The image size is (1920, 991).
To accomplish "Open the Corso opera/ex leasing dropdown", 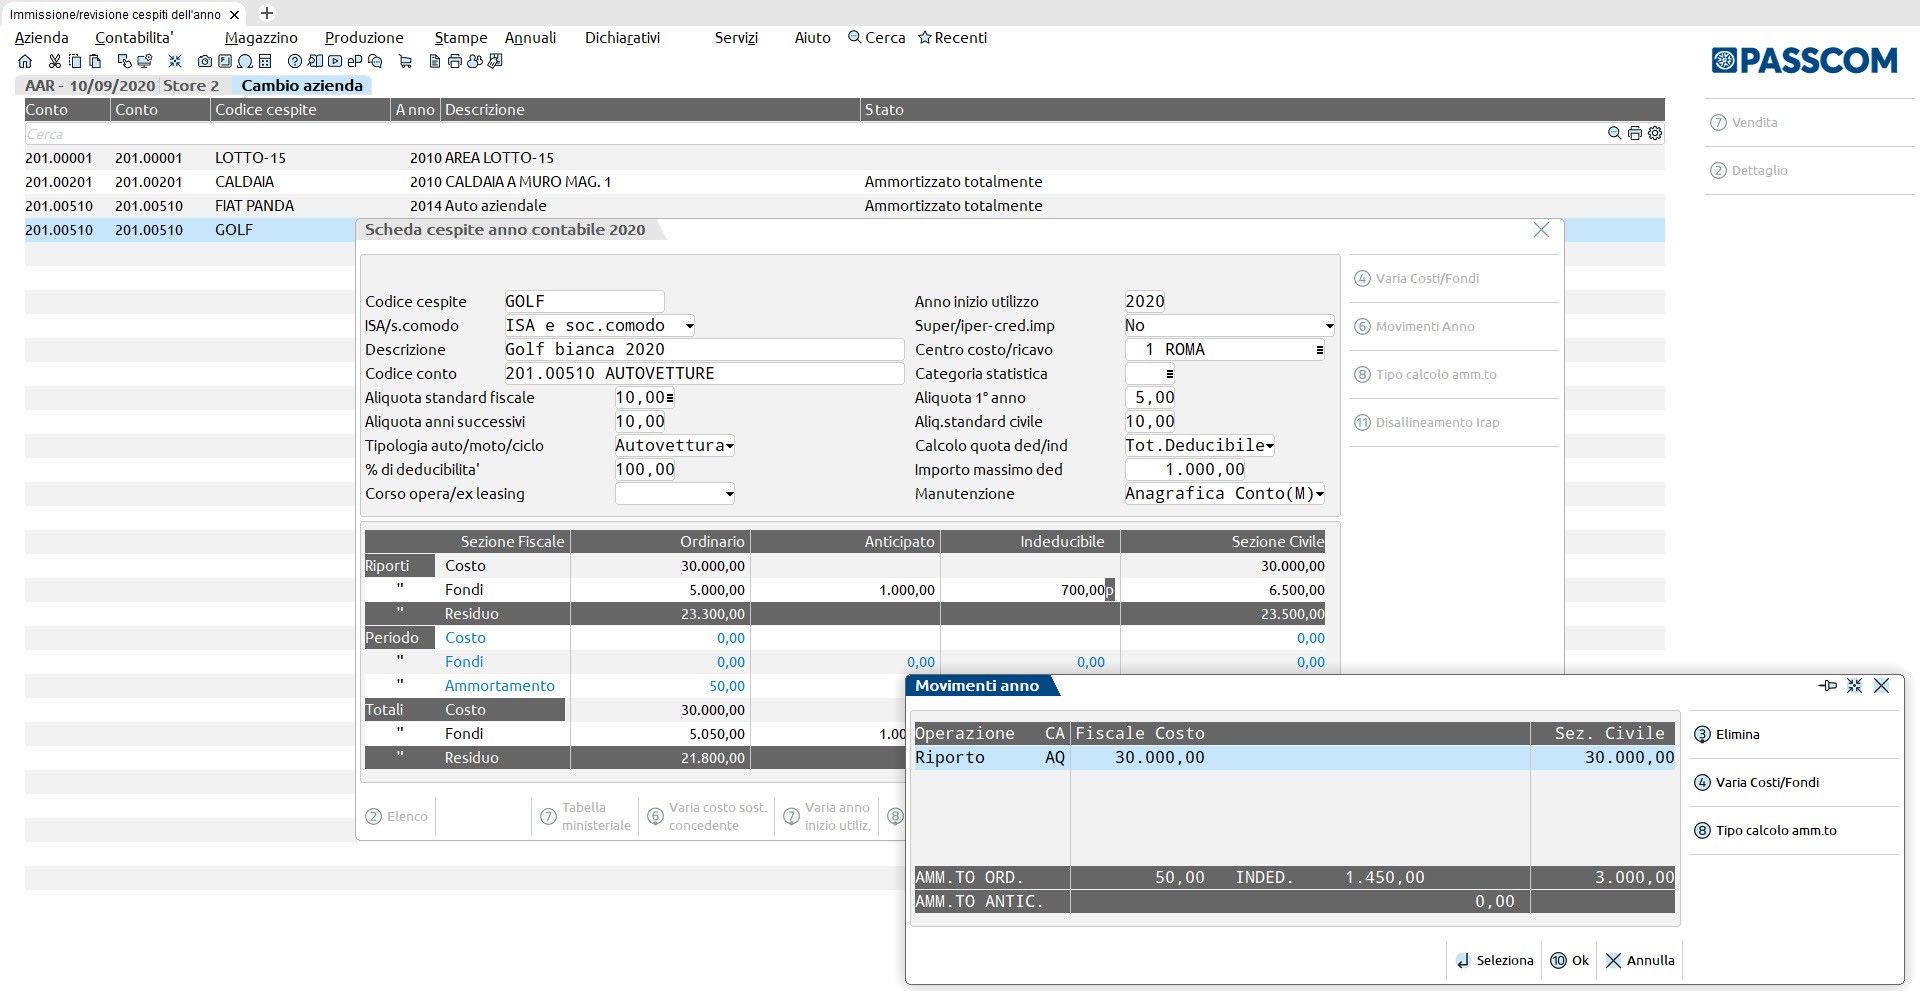I will [x=730, y=494].
